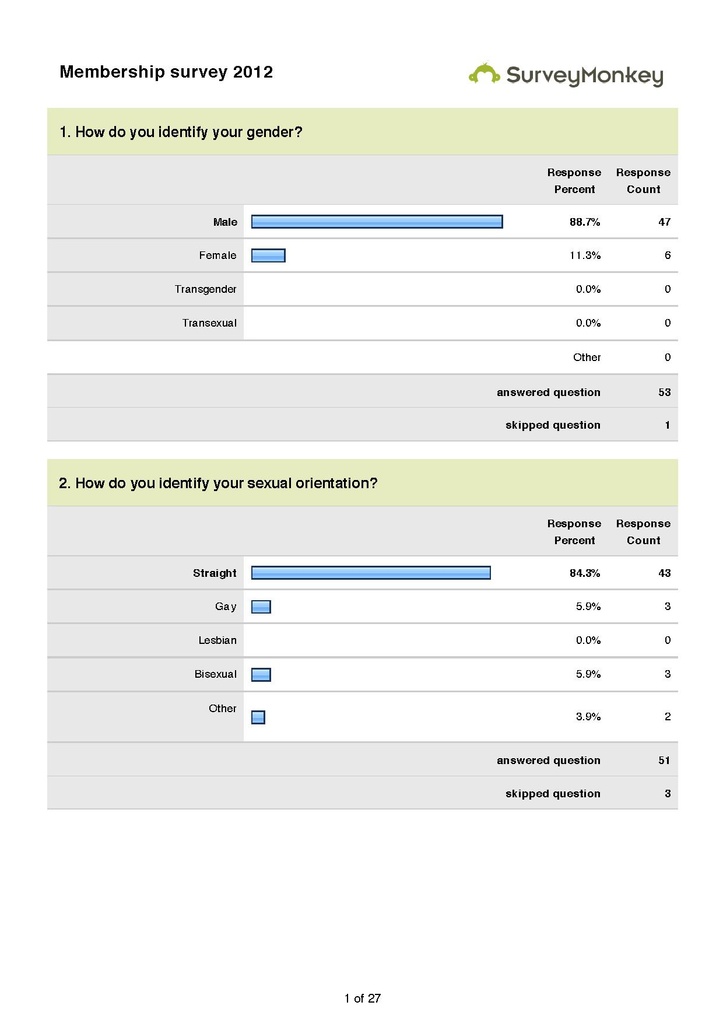Click answered question count 53
This screenshot has width=723, height=1023.
pos(664,392)
